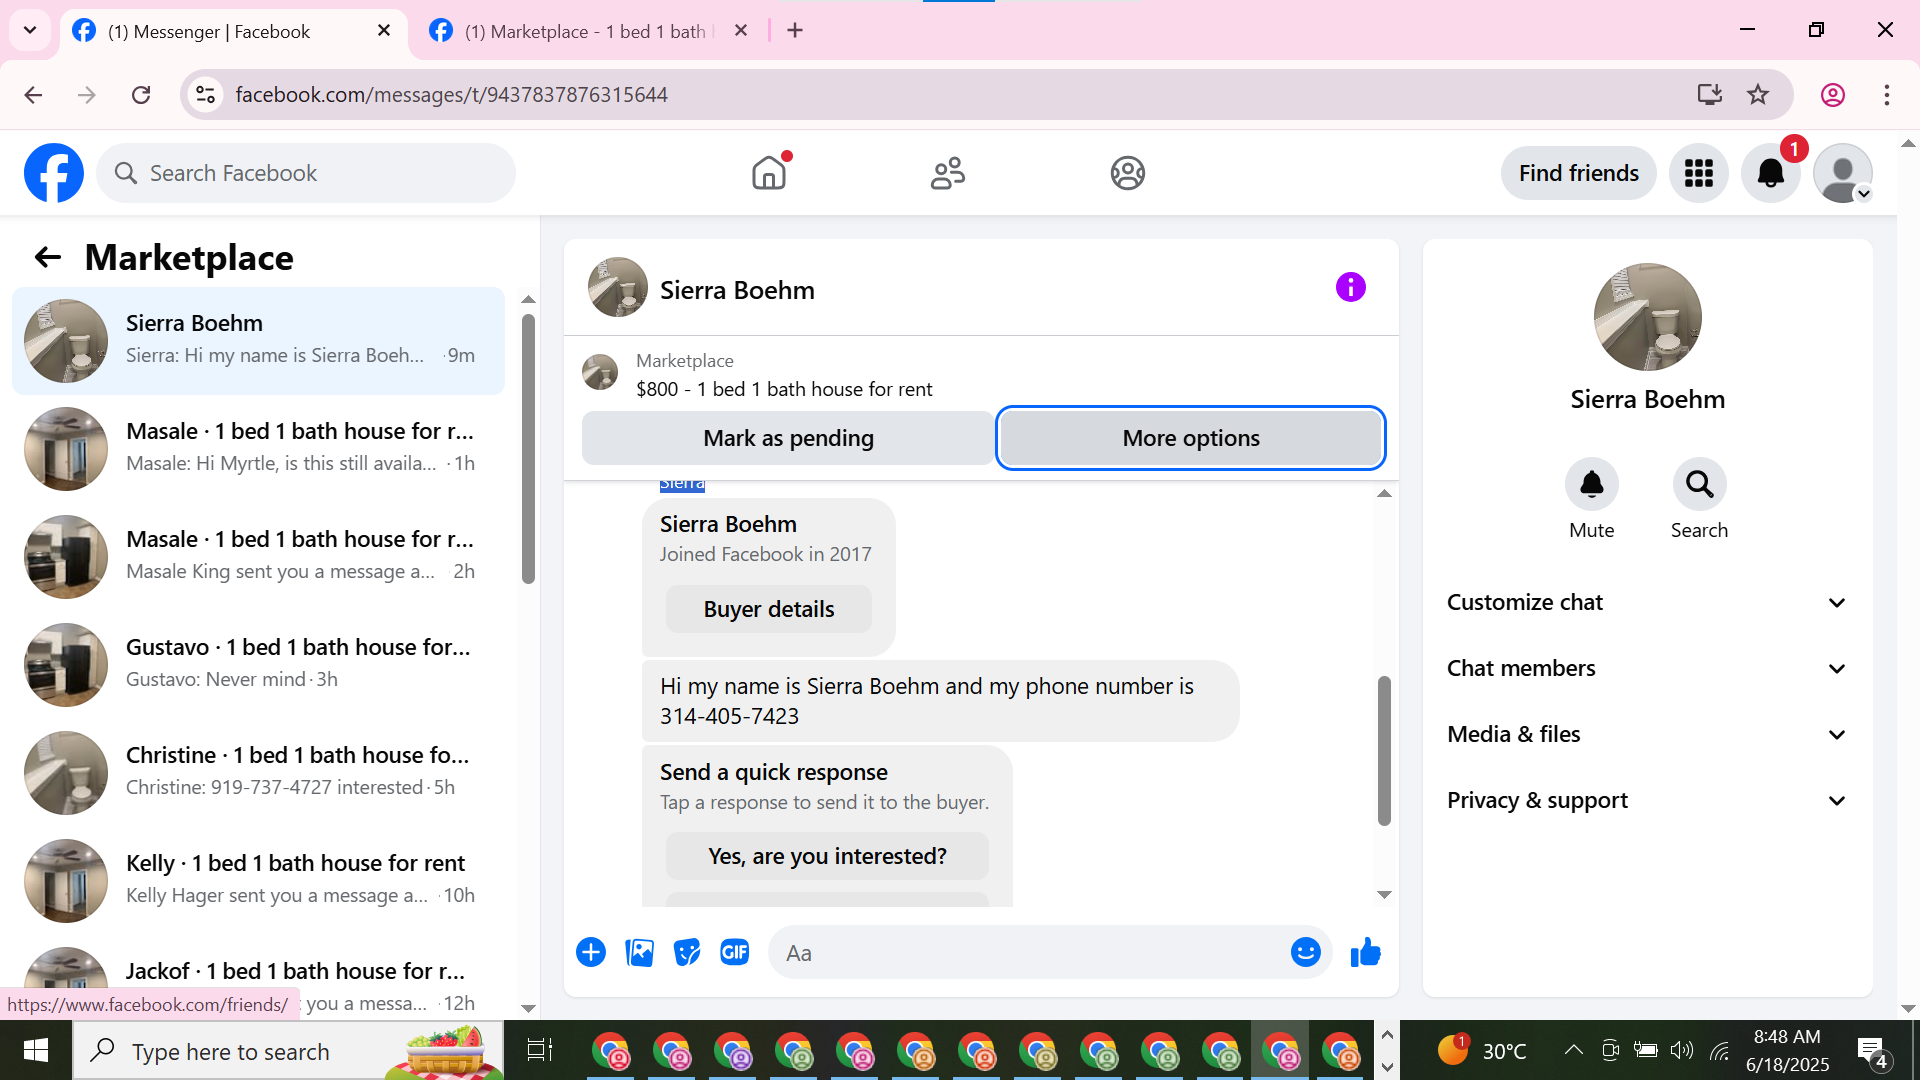Screen dimensions: 1920x1080
Task: Click Sierra Boehm's large profile picture
Action: tap(1647, 317)
